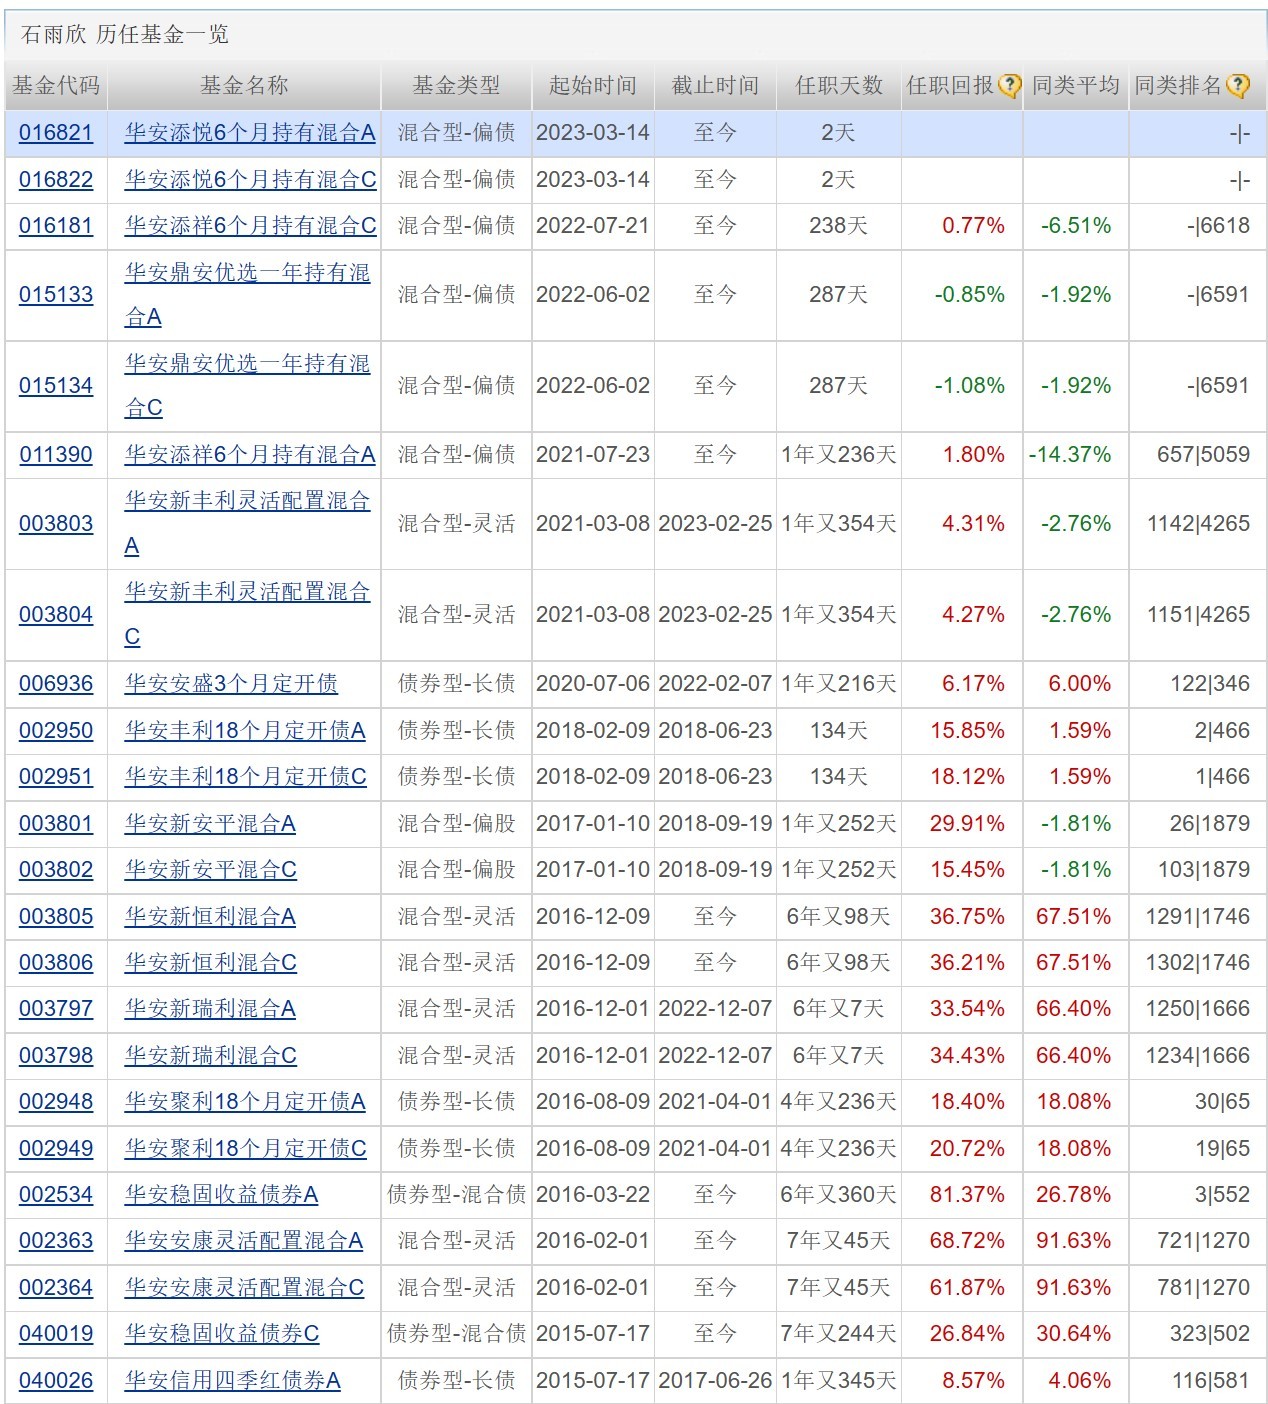
Task: Open fund code 040019 link
Action: click(x=56, y=1334)
